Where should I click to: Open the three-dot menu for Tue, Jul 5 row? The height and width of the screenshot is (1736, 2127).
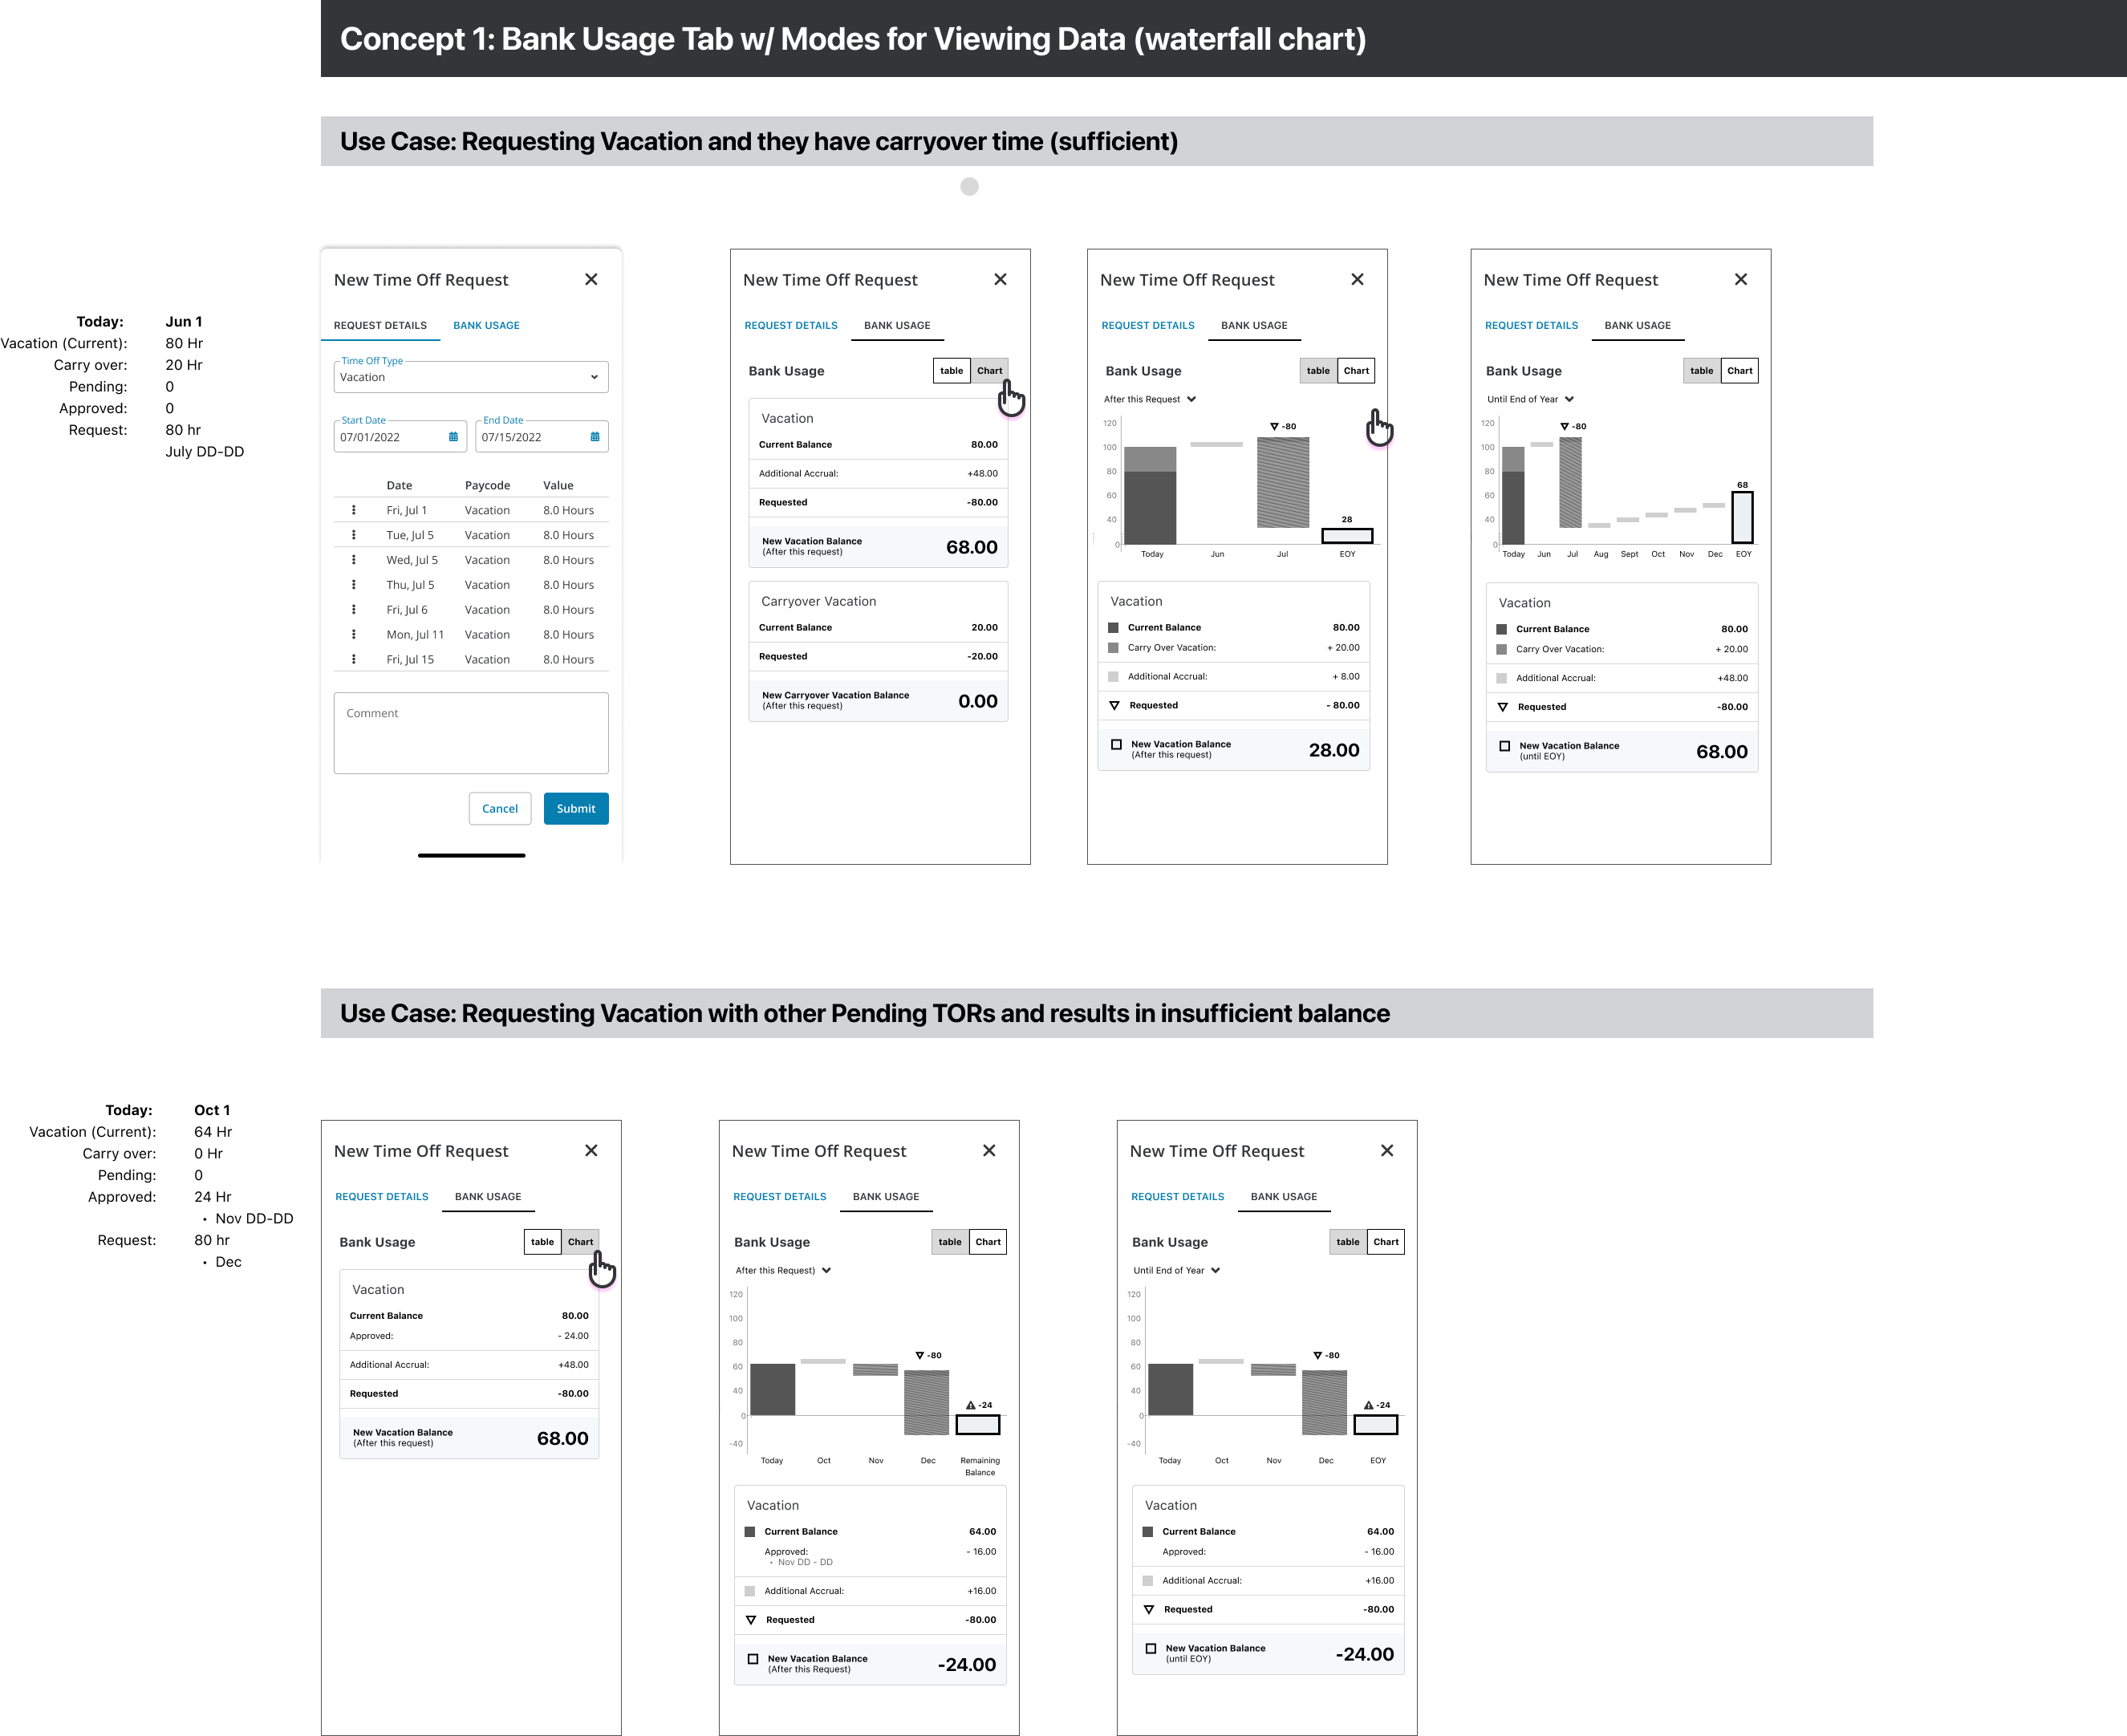353,535
